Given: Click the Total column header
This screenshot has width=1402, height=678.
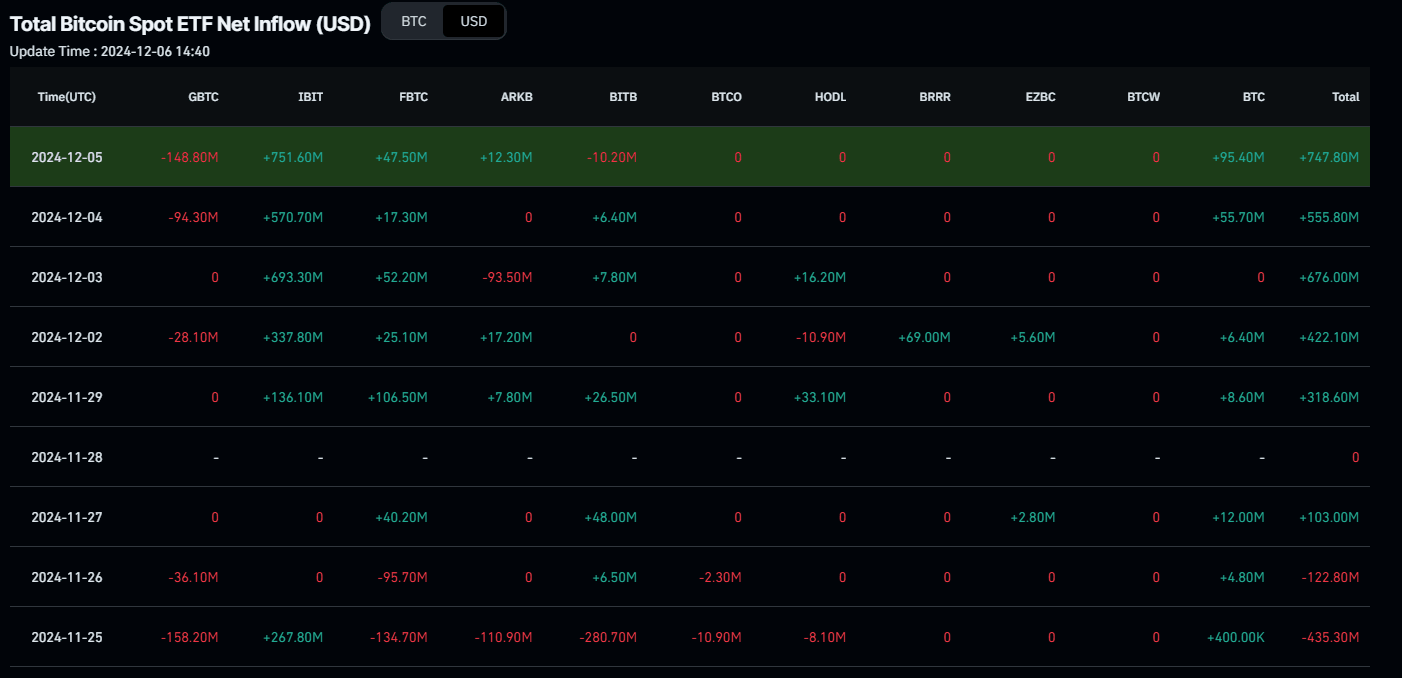Looking at the screenshot, I should 1345,97.
